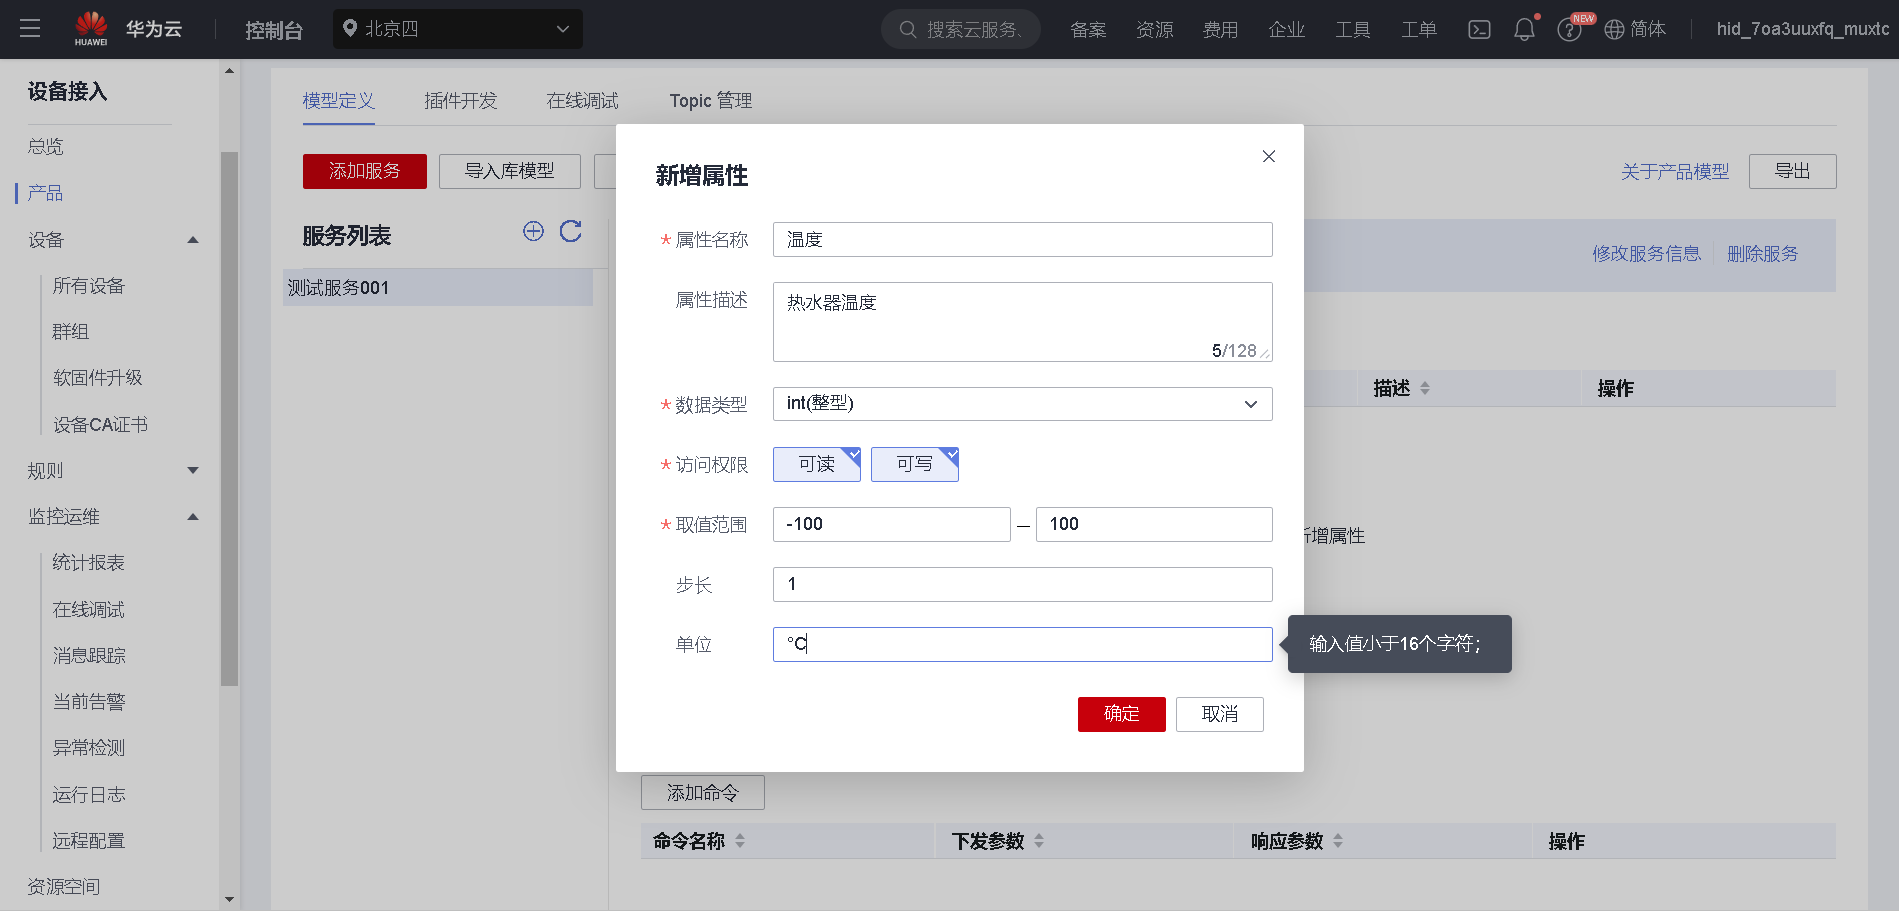Close the 新增属性 dialog
Image resolution: width=1899 pixels, height=911 pixels.
[x=1269, y=156]
